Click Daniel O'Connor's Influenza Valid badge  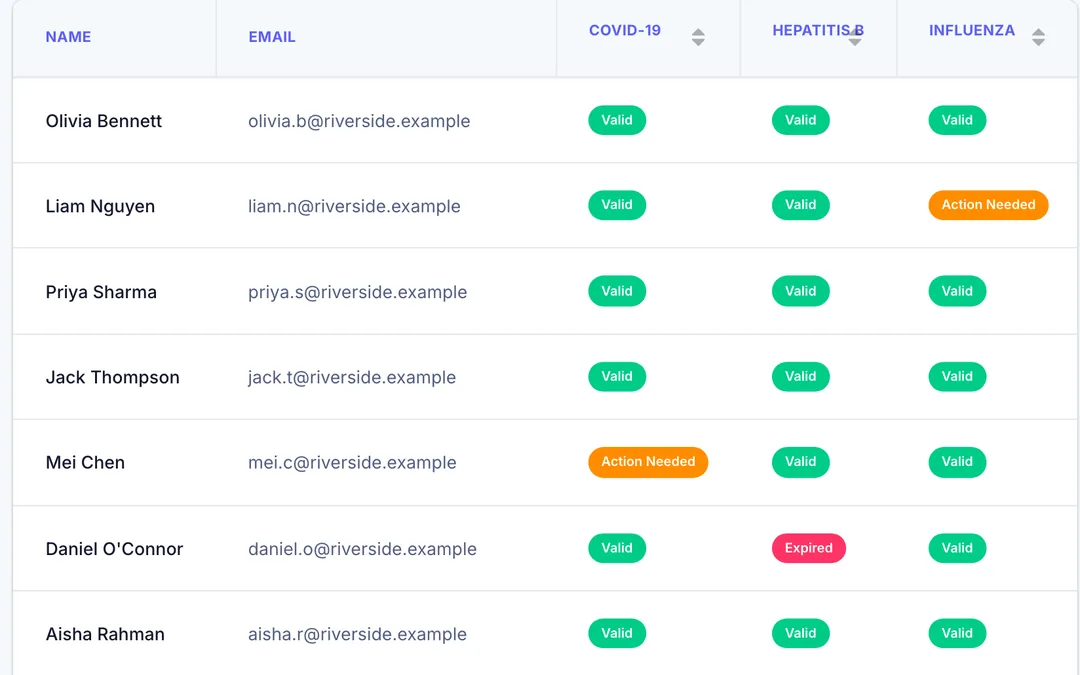pos(957,548)
